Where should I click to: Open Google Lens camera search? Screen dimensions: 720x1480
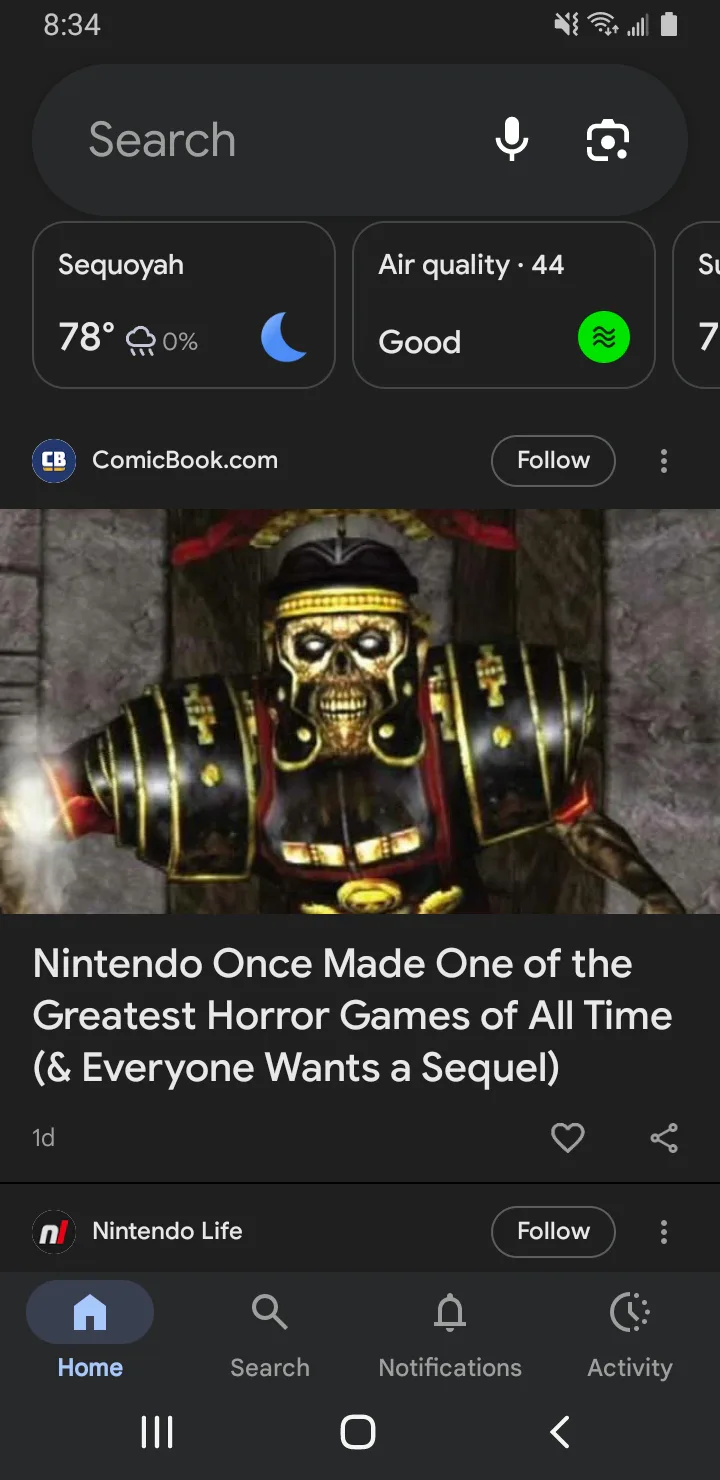tap(607, 140)
